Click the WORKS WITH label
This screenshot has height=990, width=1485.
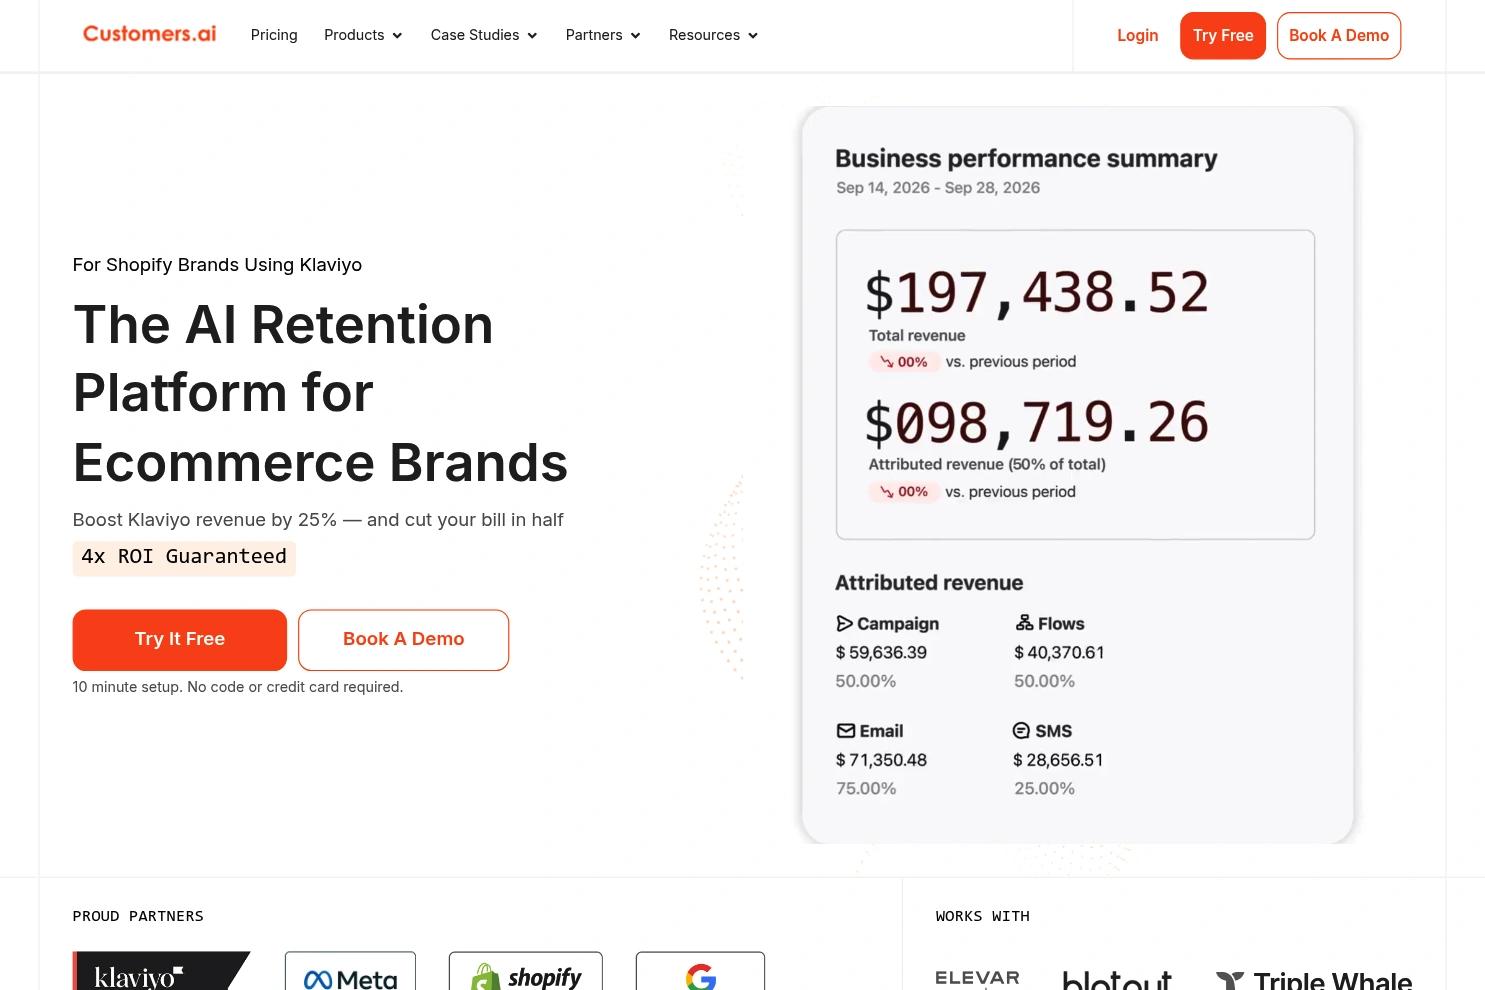[983, 916]
